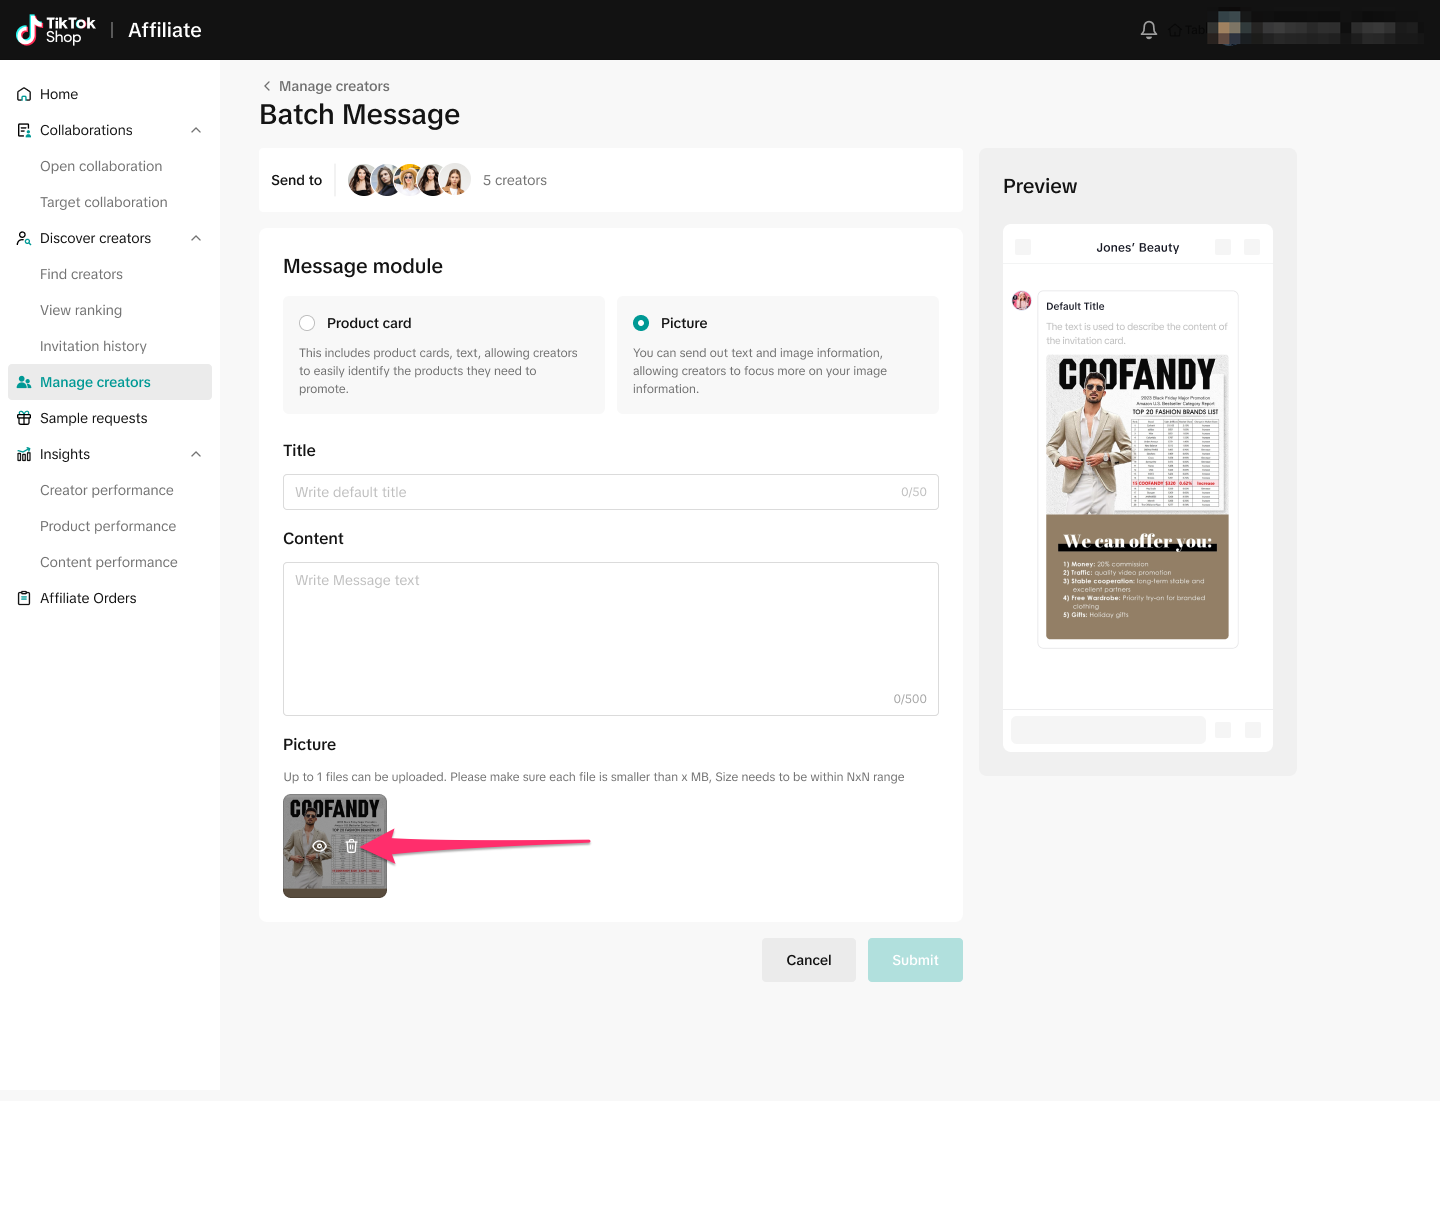
Task: Click the Sample requests gift icon
Action: [x=24, y=418]
